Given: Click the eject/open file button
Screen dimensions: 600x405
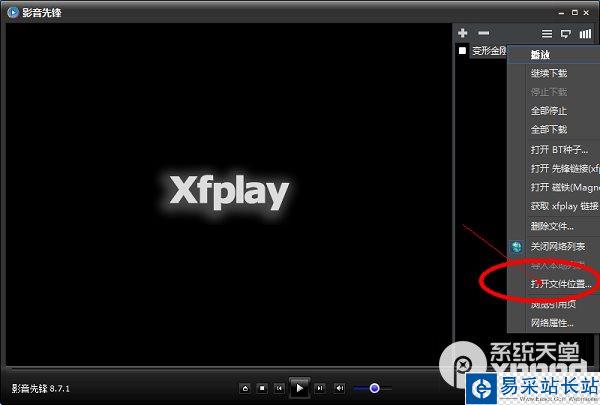Looking at the screenshot, I should coord(245,389).
